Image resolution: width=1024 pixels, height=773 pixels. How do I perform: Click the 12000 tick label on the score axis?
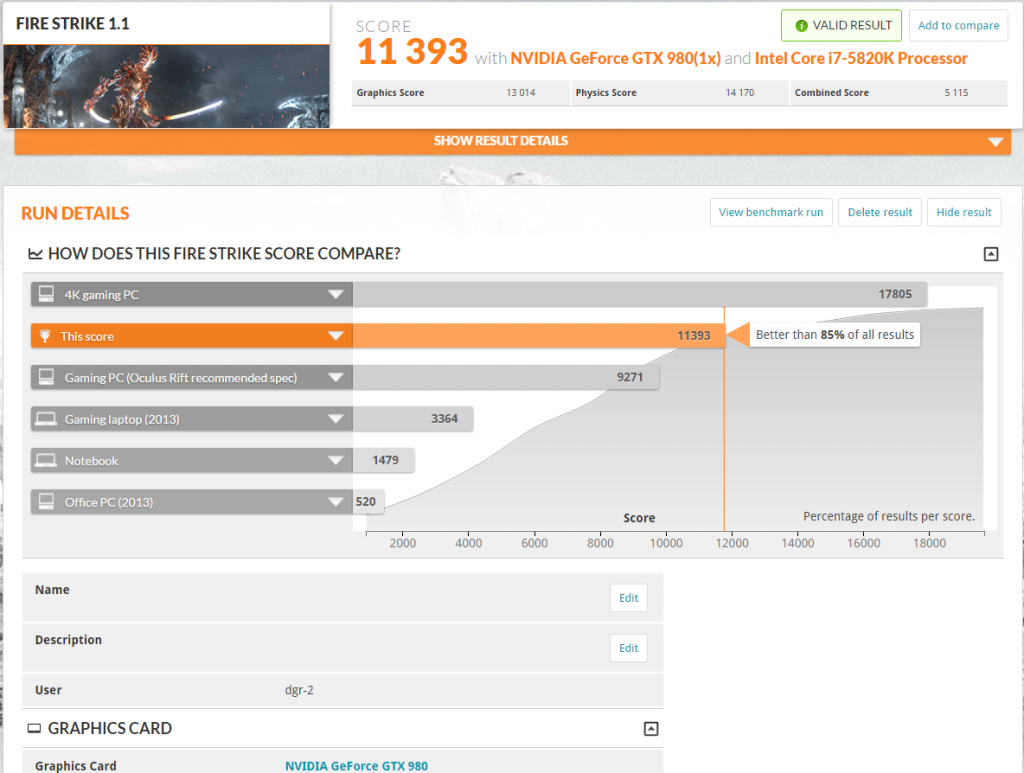point(731,543)
